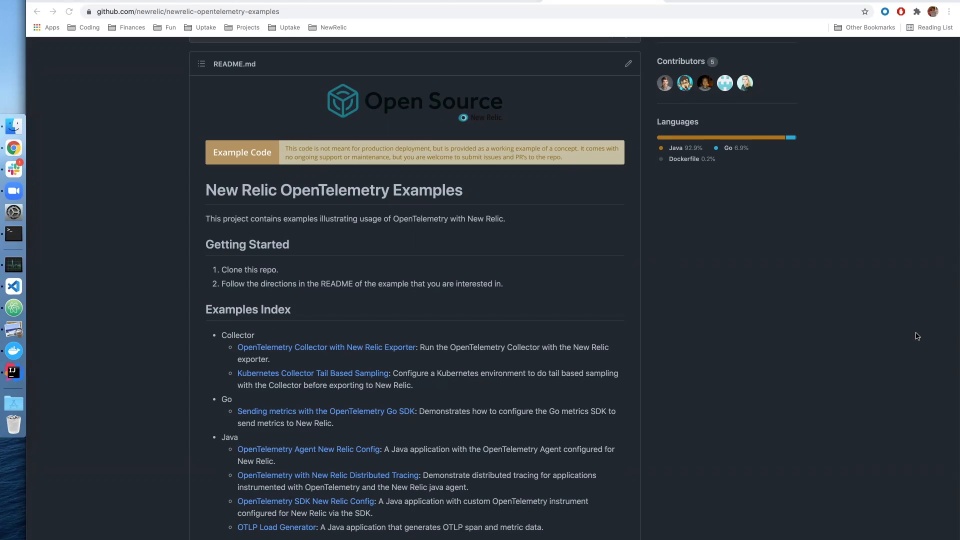The height and width of the screenshot is (540, 960).
Task: Click the Examples Index heading
Action: [x=248, y=310]
